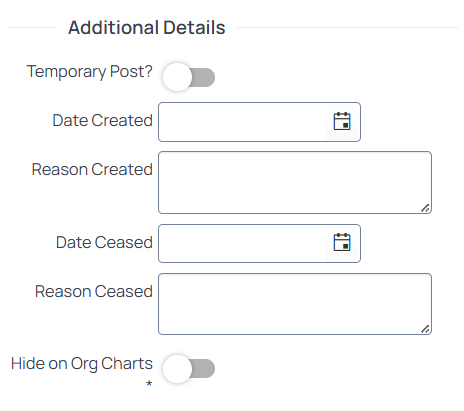Click the Reason Created resize handle
This screenshot has width=464, height=411.
425,208
